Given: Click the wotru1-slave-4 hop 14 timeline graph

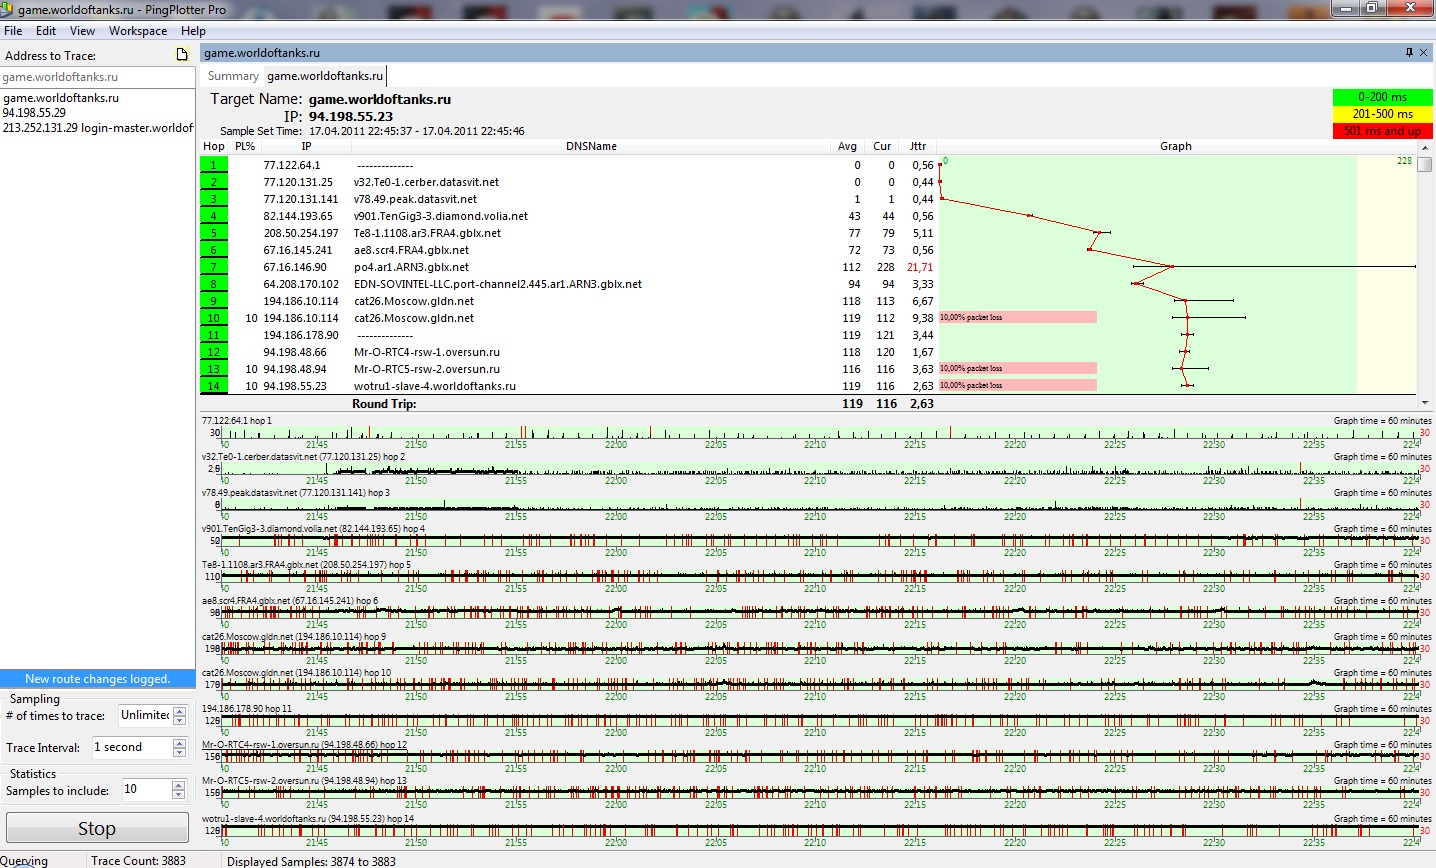Looking at the screenshot, I should [820, 830].
